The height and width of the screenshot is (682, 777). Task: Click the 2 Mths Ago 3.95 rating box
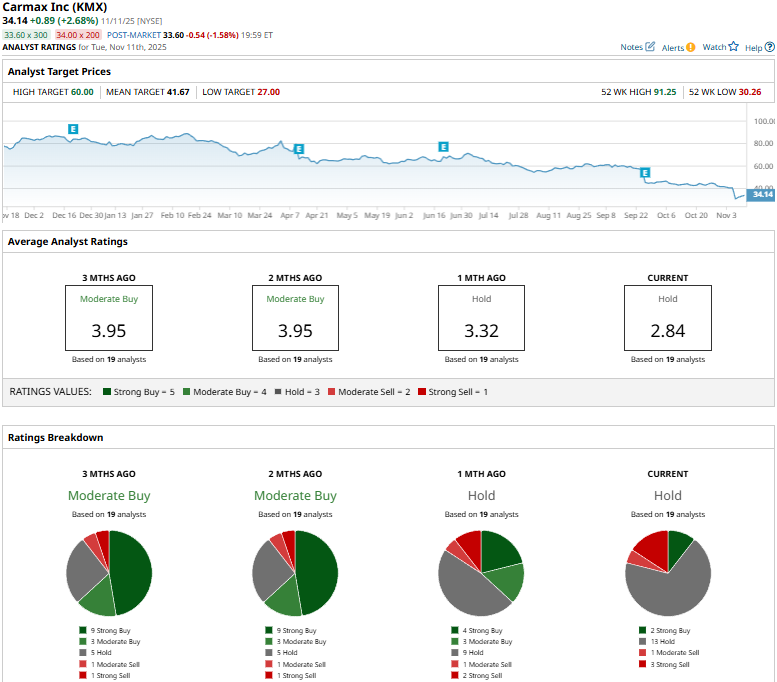[x=295, y=318]
